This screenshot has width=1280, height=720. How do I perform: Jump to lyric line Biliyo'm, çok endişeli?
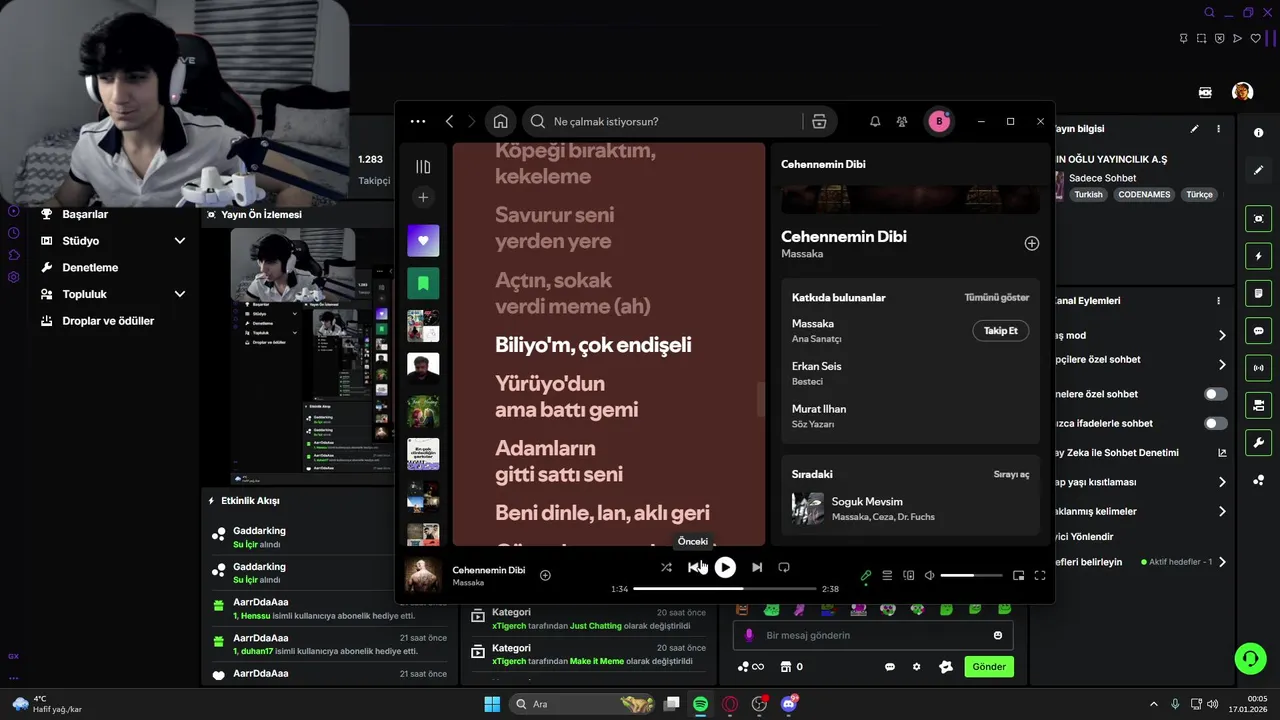pyautogui.click(x=593, y=345)
